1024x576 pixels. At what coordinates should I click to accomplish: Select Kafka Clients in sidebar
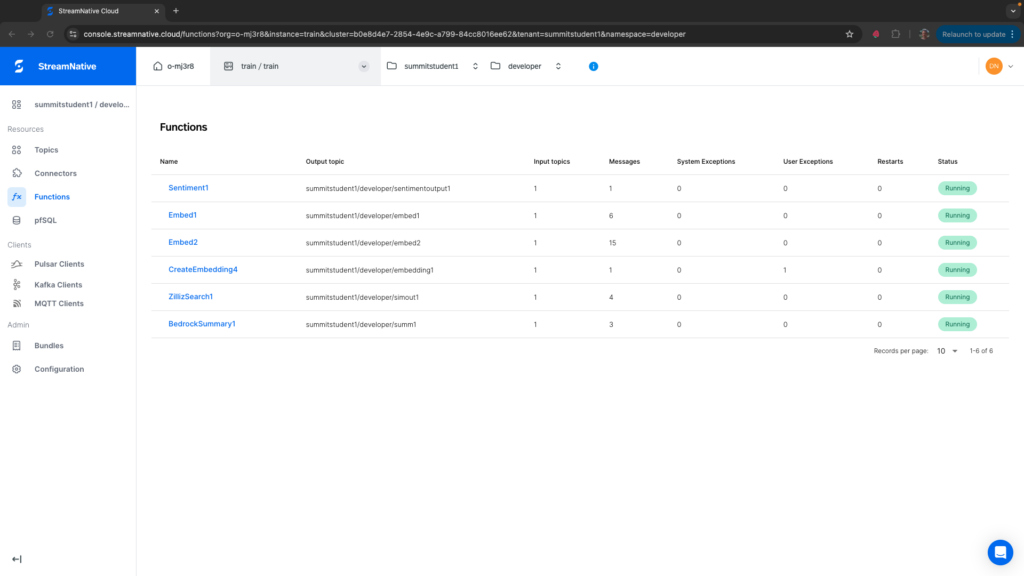coord(58,285)
